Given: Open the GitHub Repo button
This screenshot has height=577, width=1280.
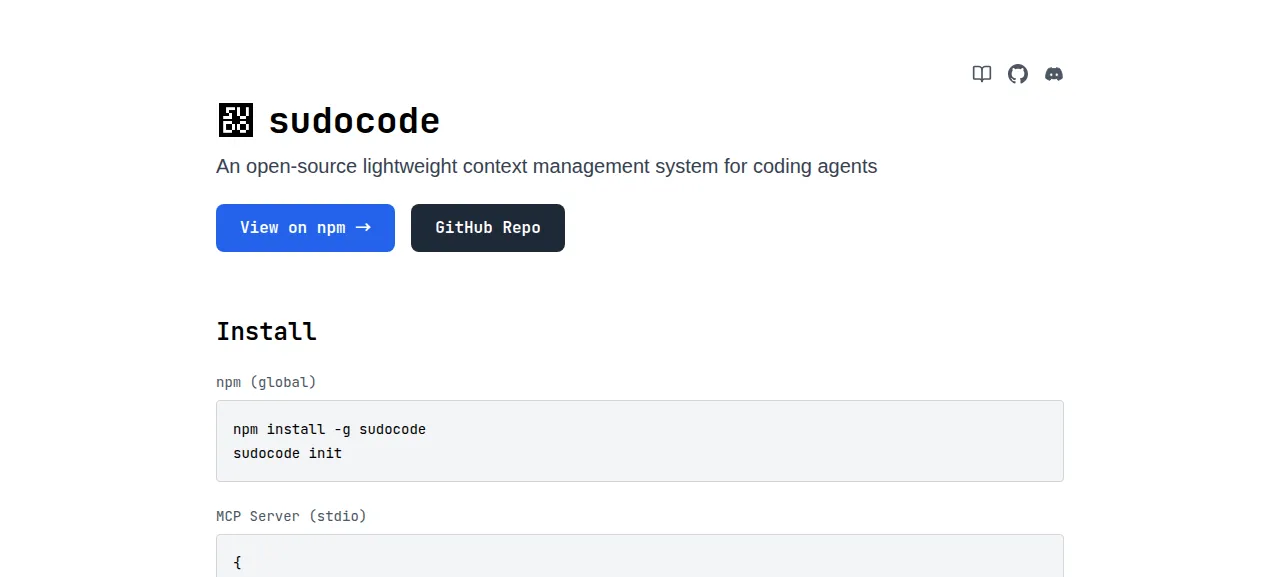Looking at the screenshot, I should tap(488, 228).
